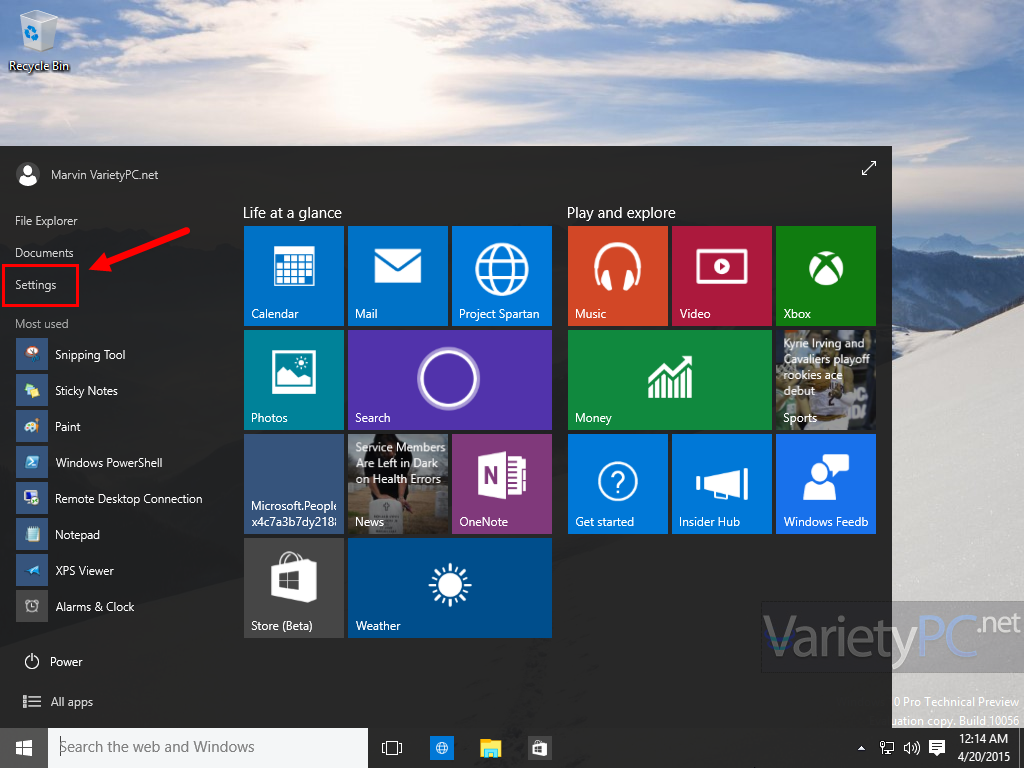Launch the Windows Feedback tile

pos(826,484)
